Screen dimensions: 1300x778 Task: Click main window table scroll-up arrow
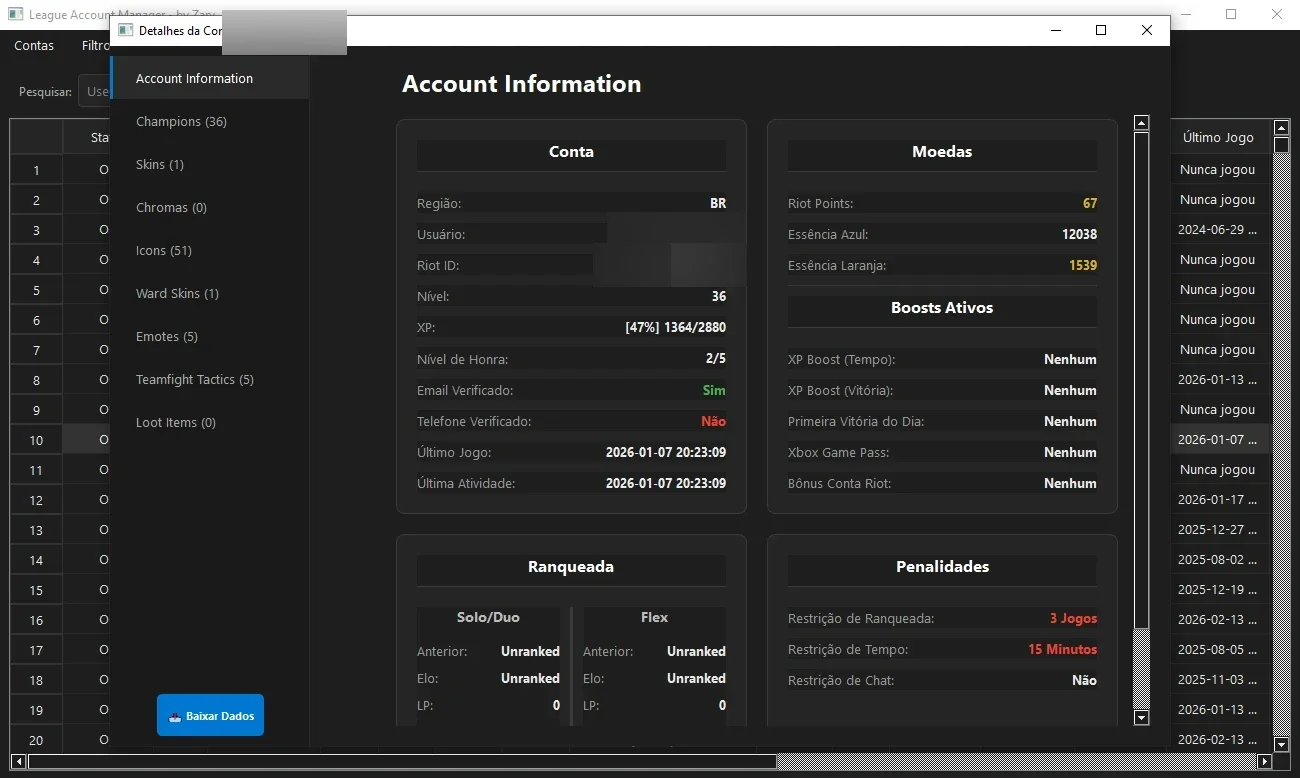pos(1282,128)
